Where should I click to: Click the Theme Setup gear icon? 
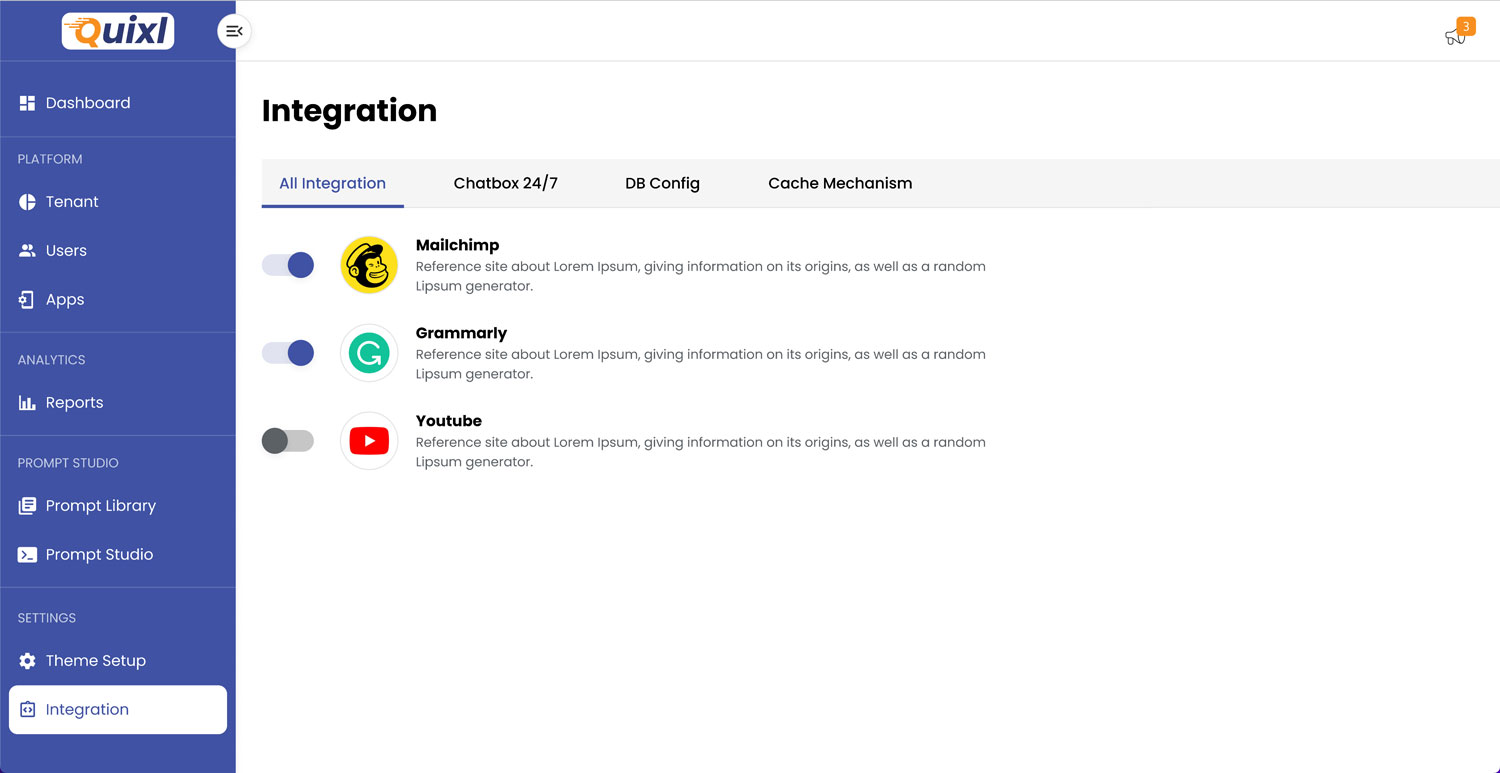[x=27, y=661]
